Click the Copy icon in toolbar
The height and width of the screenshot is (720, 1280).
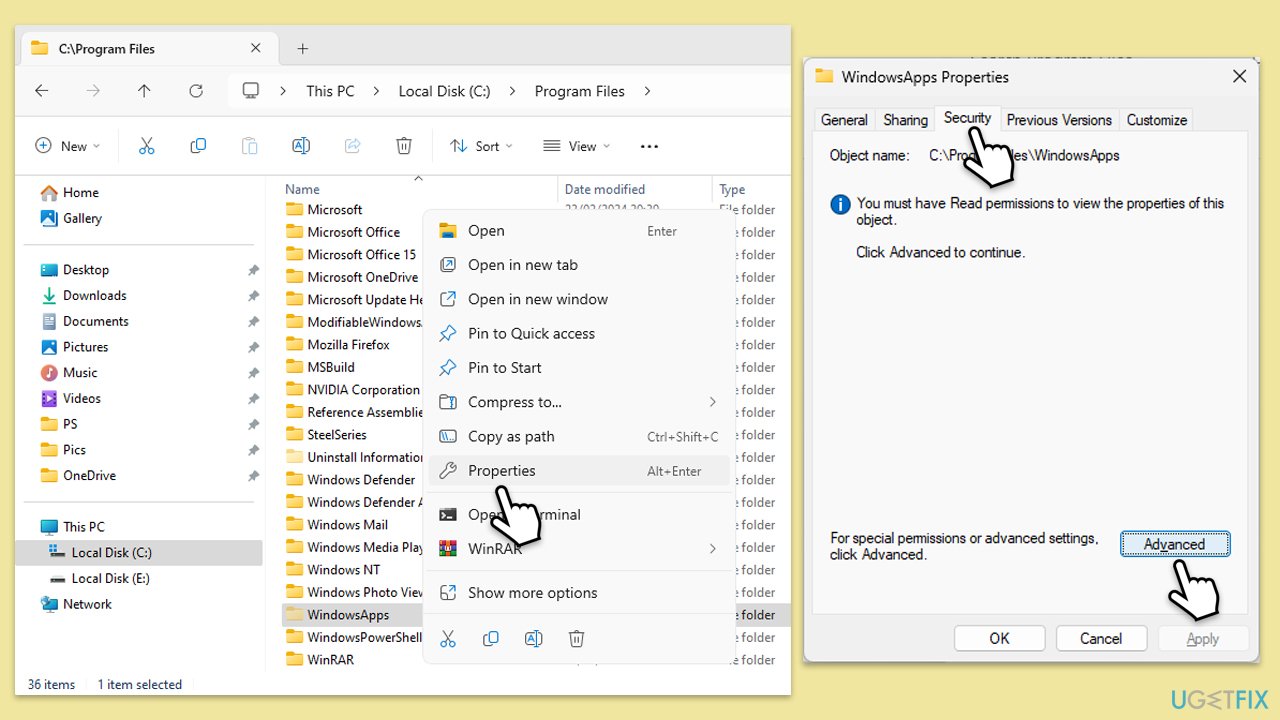coord(198,146)
